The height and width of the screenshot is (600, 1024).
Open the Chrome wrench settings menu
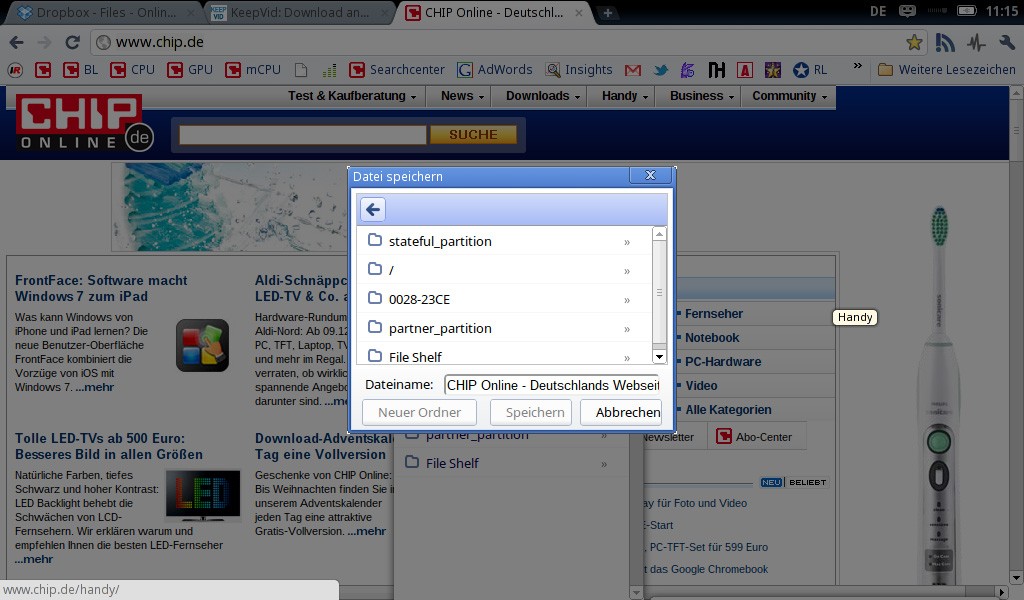coord(1006,42)
